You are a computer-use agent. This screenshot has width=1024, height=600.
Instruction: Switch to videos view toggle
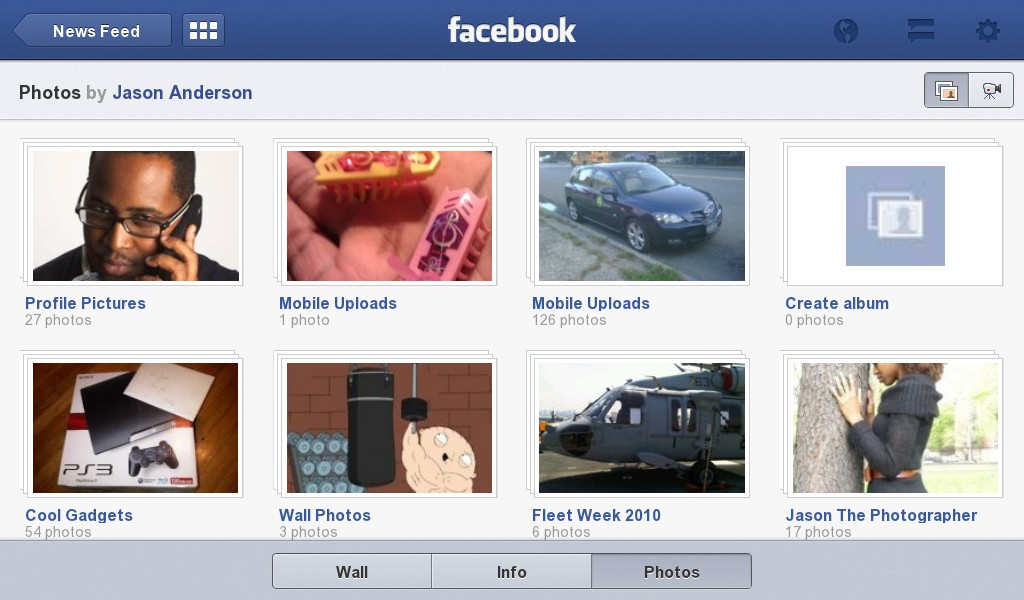point(991,90)
